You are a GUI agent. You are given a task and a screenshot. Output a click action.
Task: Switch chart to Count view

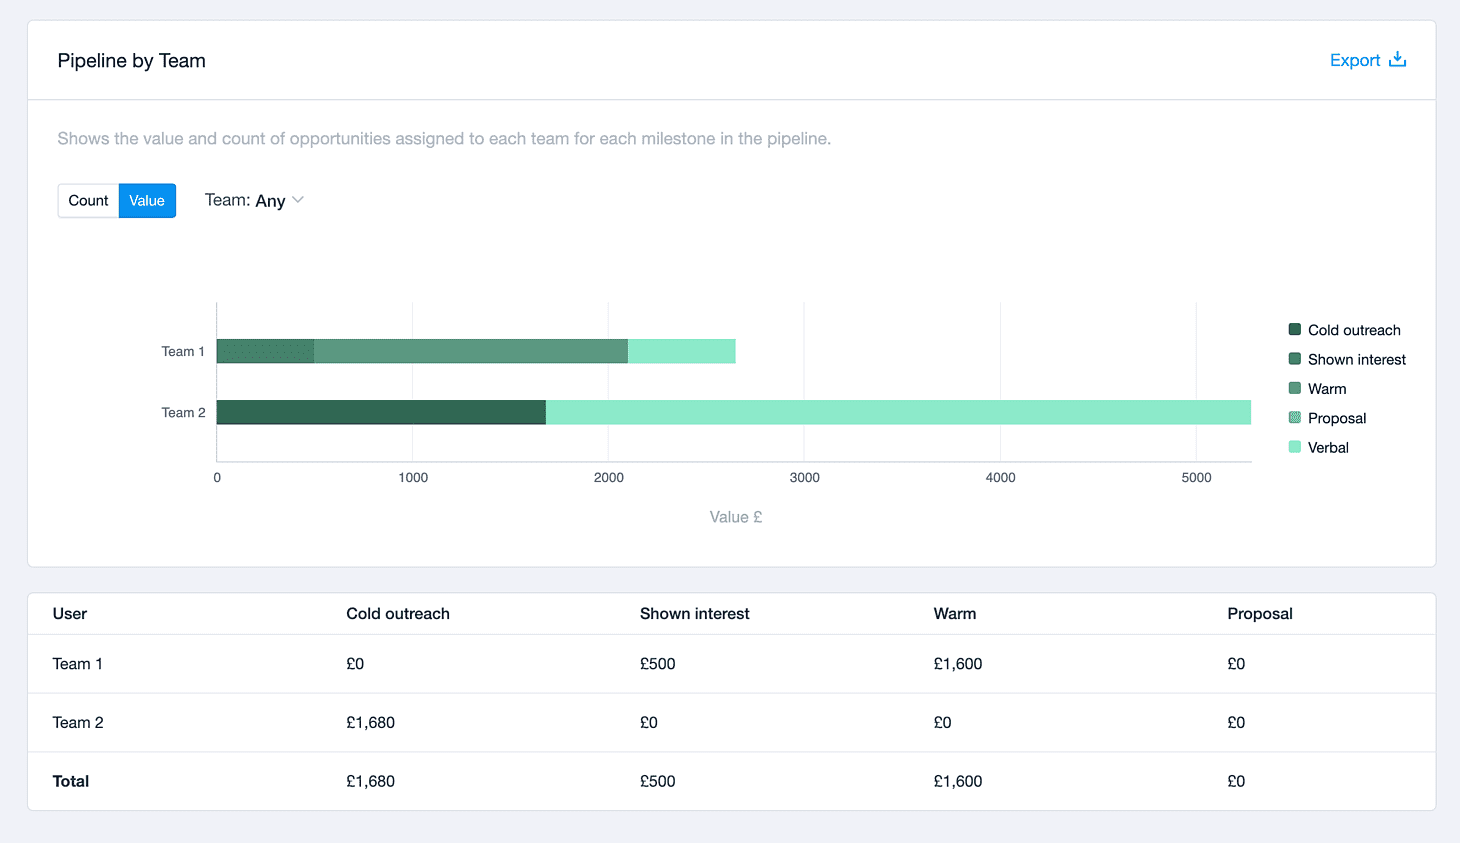(88, 201)
